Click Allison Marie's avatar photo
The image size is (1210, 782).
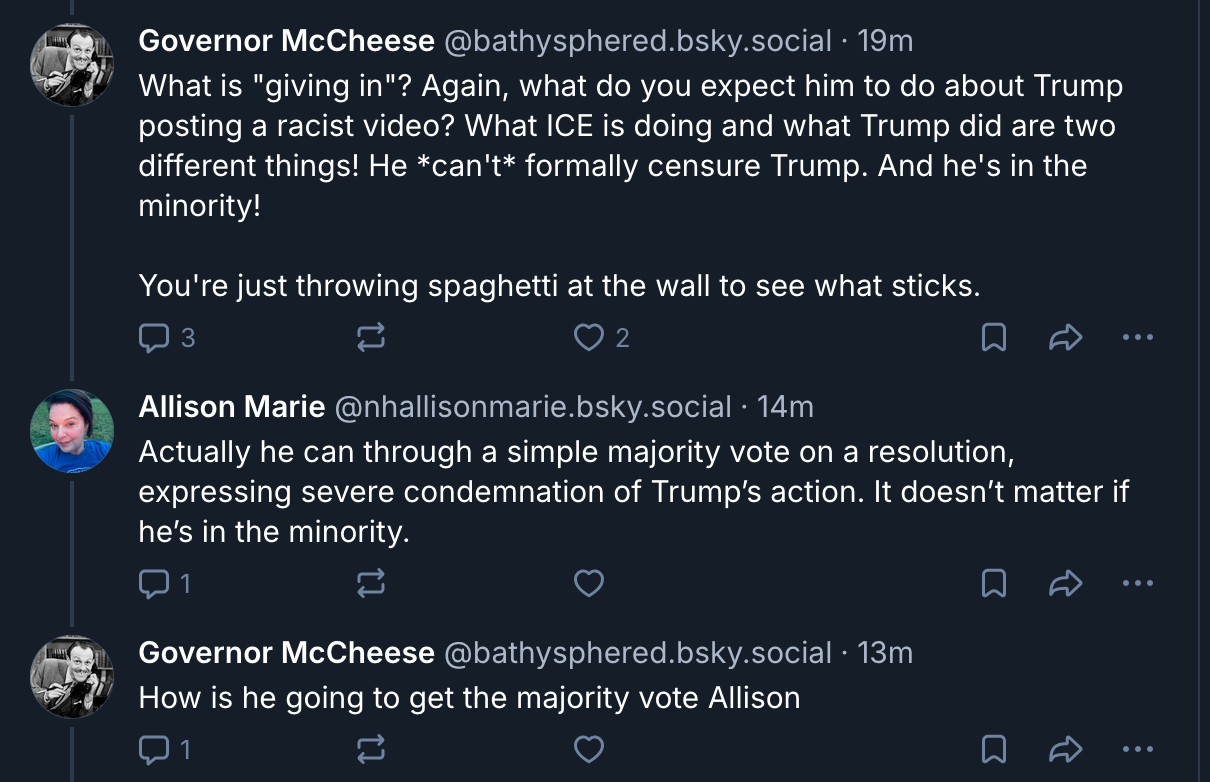click(x=72, y=430)
